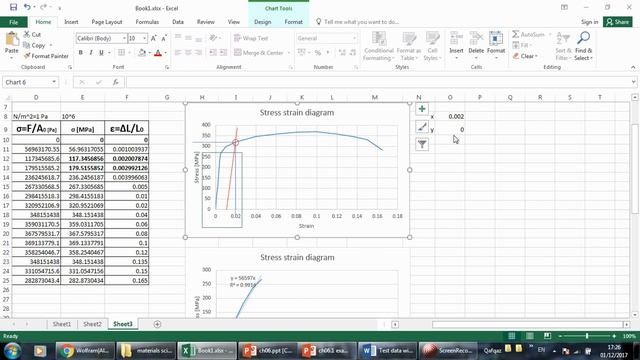Click the Cut scissors command

32,34
